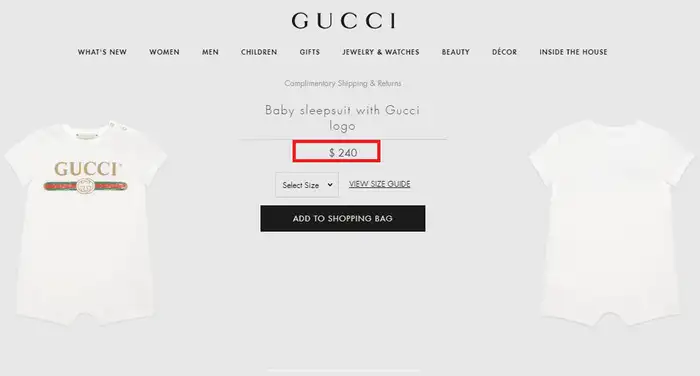This screenshot has height=376, width=700.
Task: Open the Women menu
Action: coord(164,52)
